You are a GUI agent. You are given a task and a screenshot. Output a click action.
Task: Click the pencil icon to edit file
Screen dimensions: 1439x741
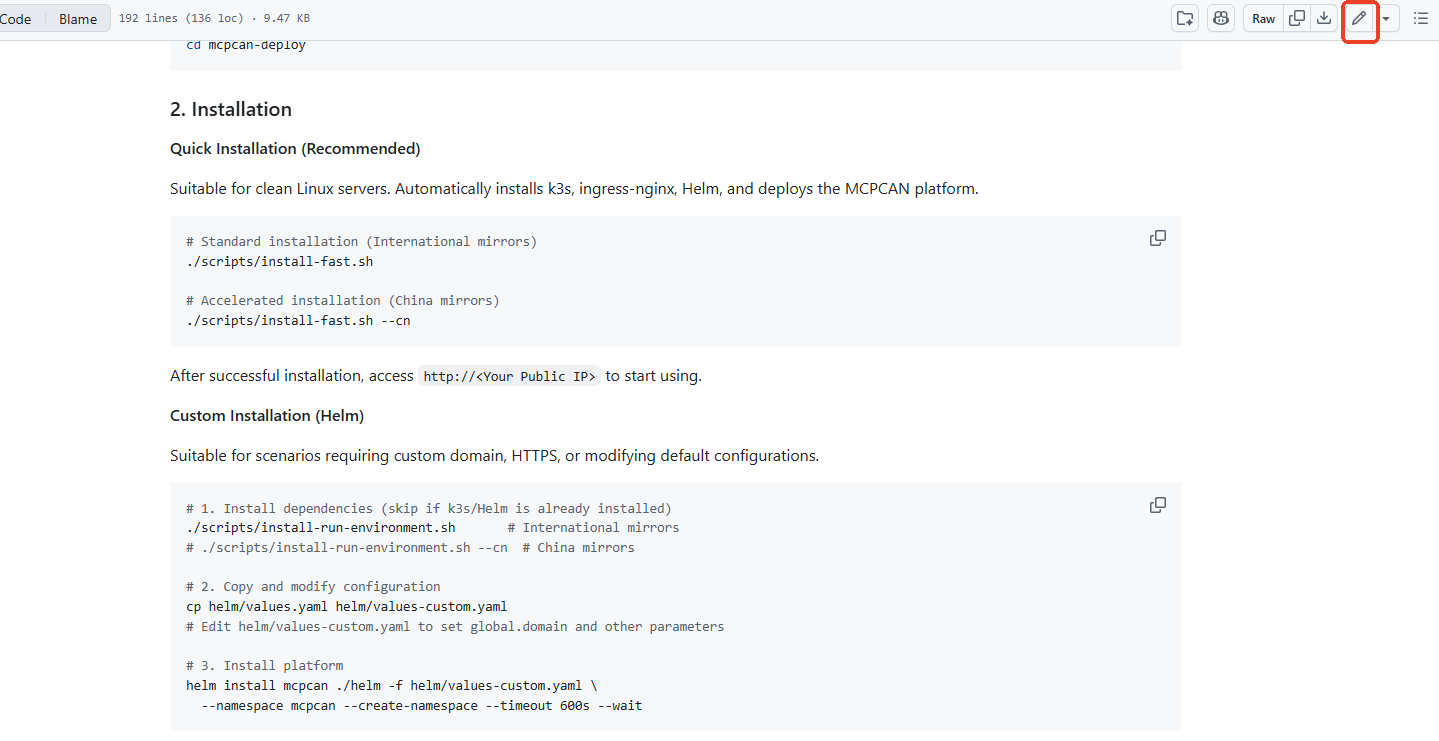[x=1358, y=19]
